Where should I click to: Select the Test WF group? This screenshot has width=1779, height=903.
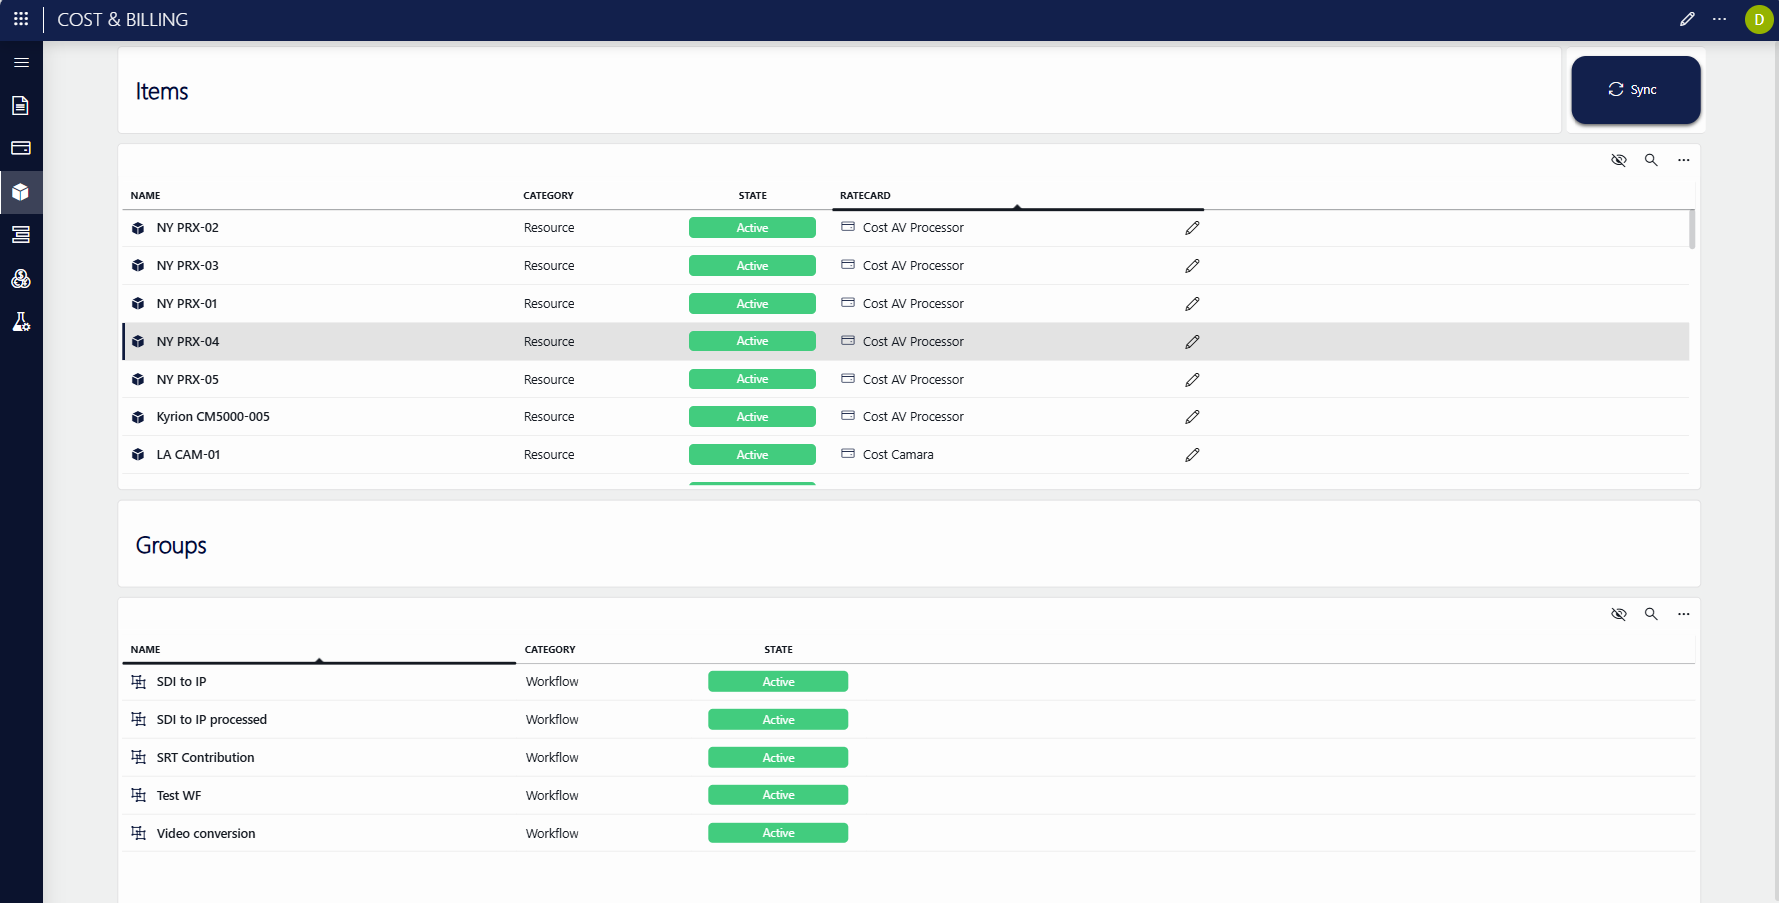(x=179, y=796)
